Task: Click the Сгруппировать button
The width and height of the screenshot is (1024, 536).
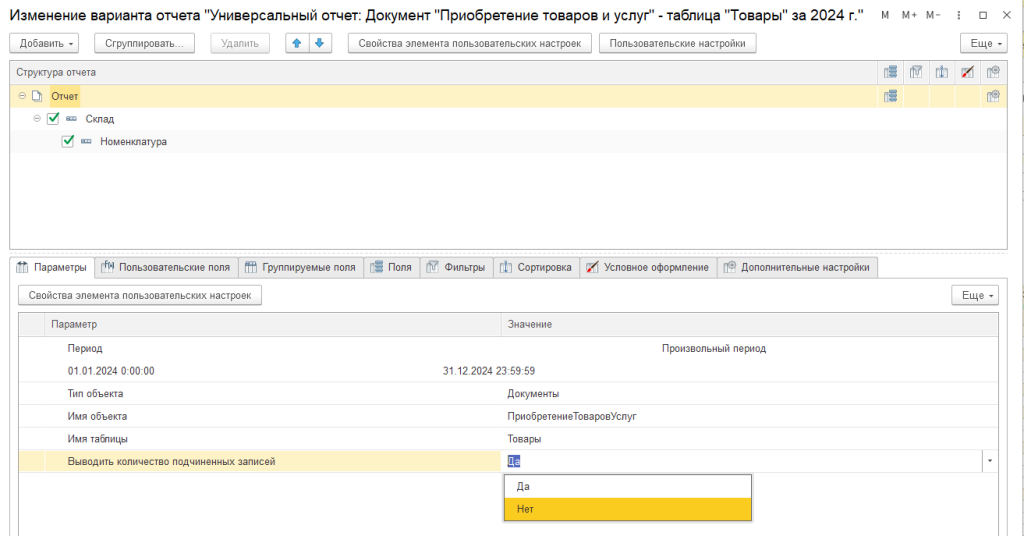Action: coord(144,43)
